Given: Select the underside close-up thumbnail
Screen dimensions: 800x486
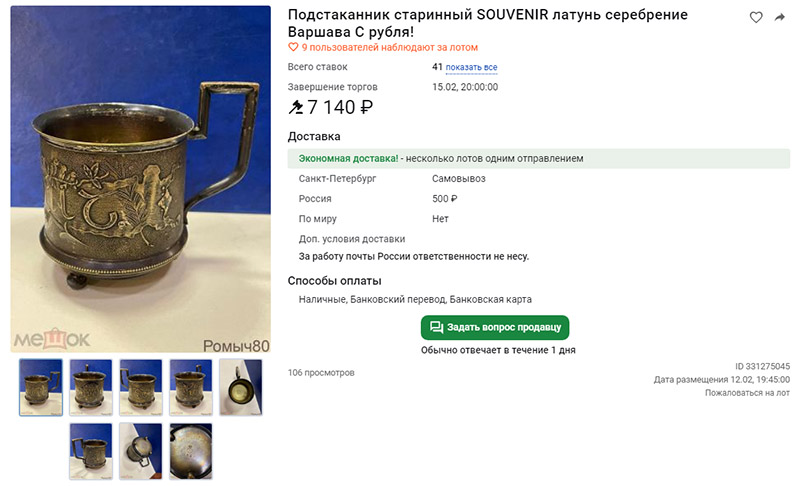Looking at the screenshot, I should pos(191,451).
